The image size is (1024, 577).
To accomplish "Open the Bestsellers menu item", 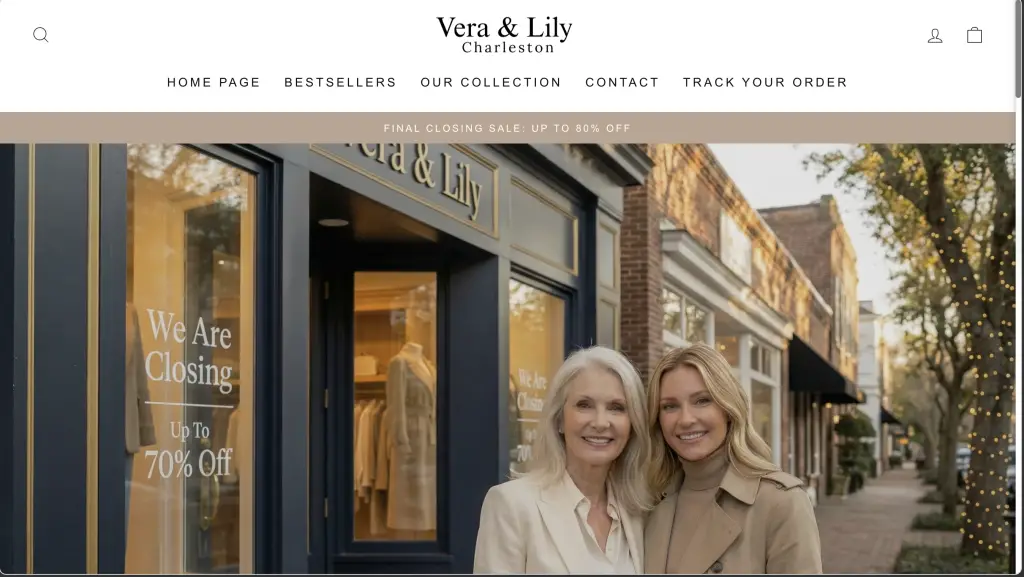I will pyautogui.click(x=340, y=82).
